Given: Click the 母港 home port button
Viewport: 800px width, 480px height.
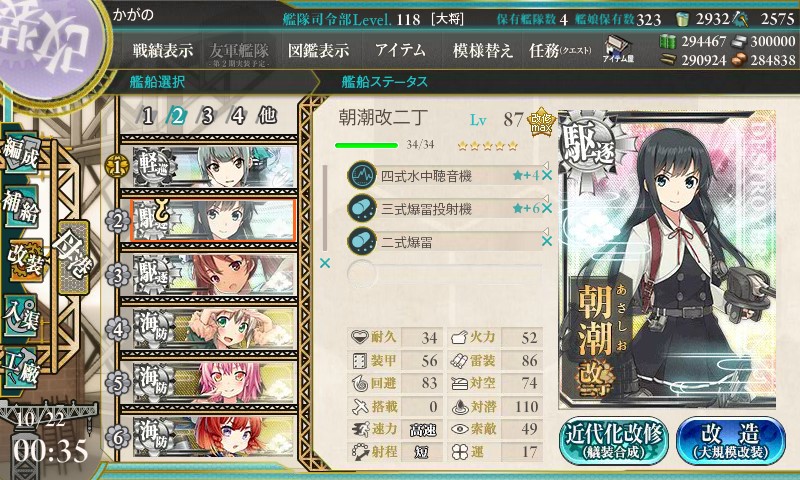Looking at the screenshot, I should coord(74,257).
